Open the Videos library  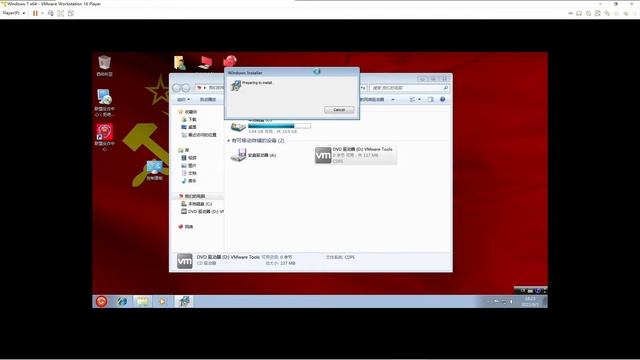(x=189, y=158)
